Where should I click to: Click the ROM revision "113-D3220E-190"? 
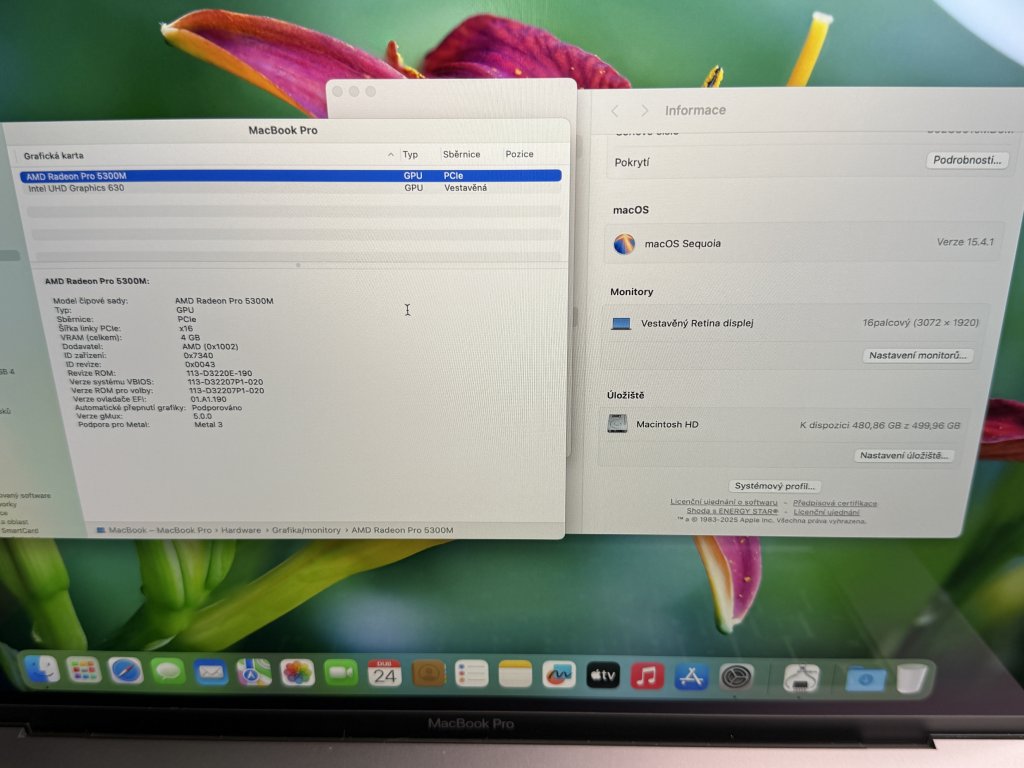219,373
